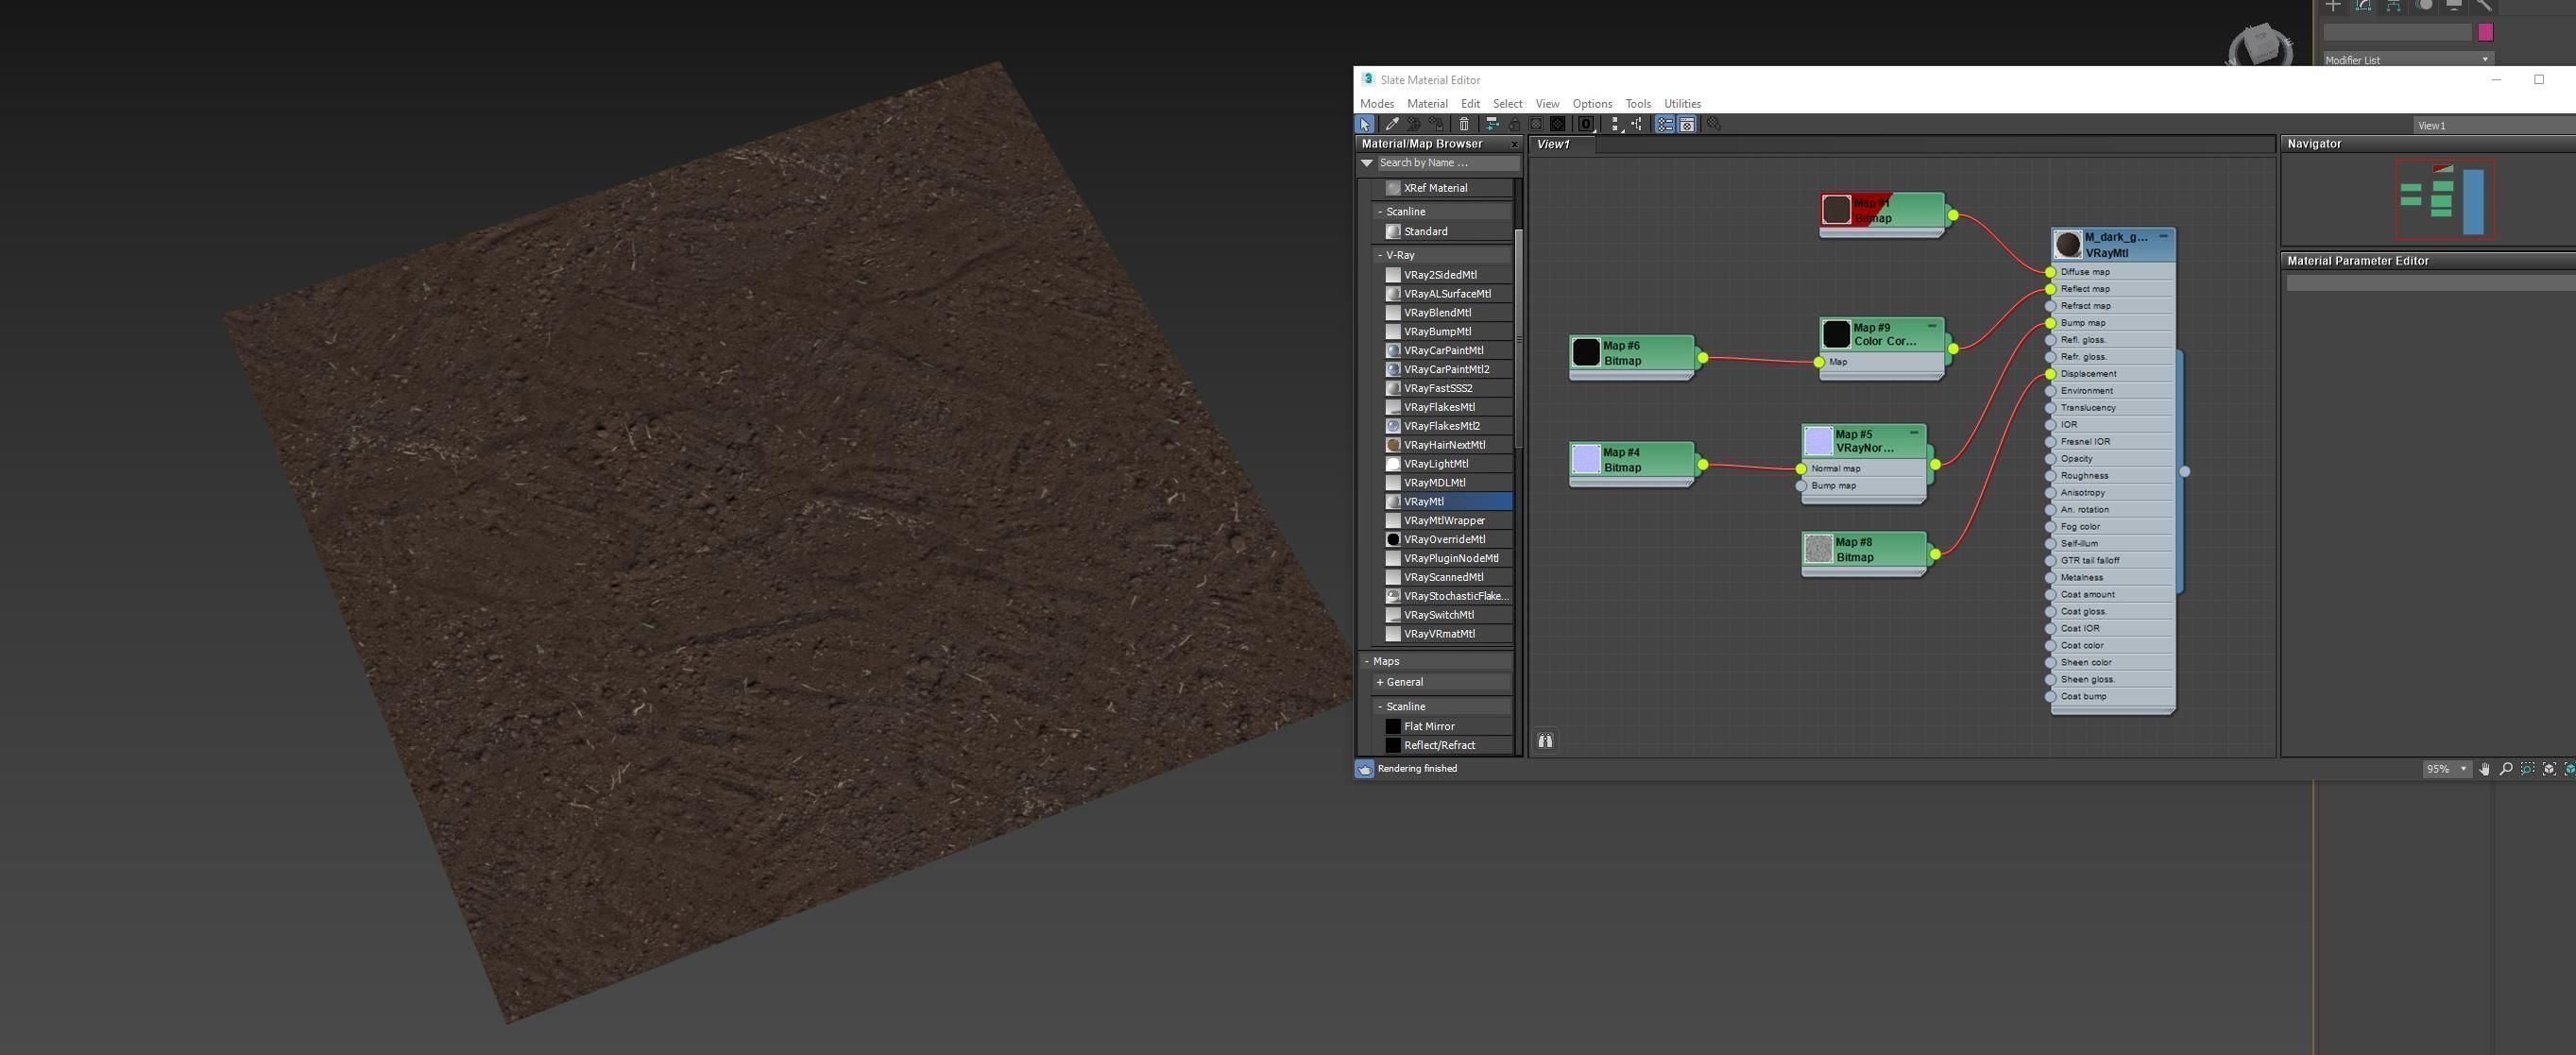Select VRayLightMtl in material list
2576x1055 pixels.
click(x=1447, y=464)
